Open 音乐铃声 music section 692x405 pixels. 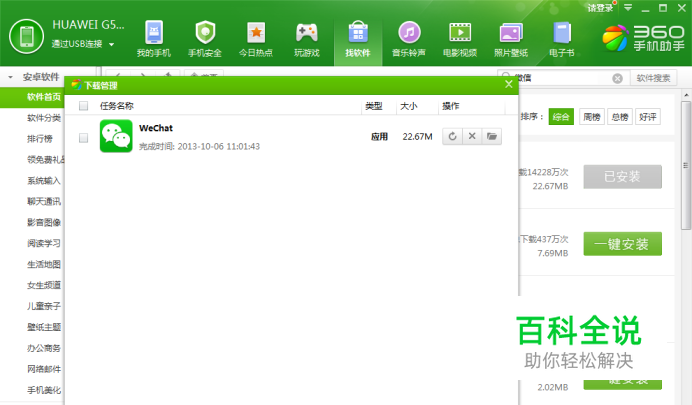pyautogui.click(x=409, y=39)
